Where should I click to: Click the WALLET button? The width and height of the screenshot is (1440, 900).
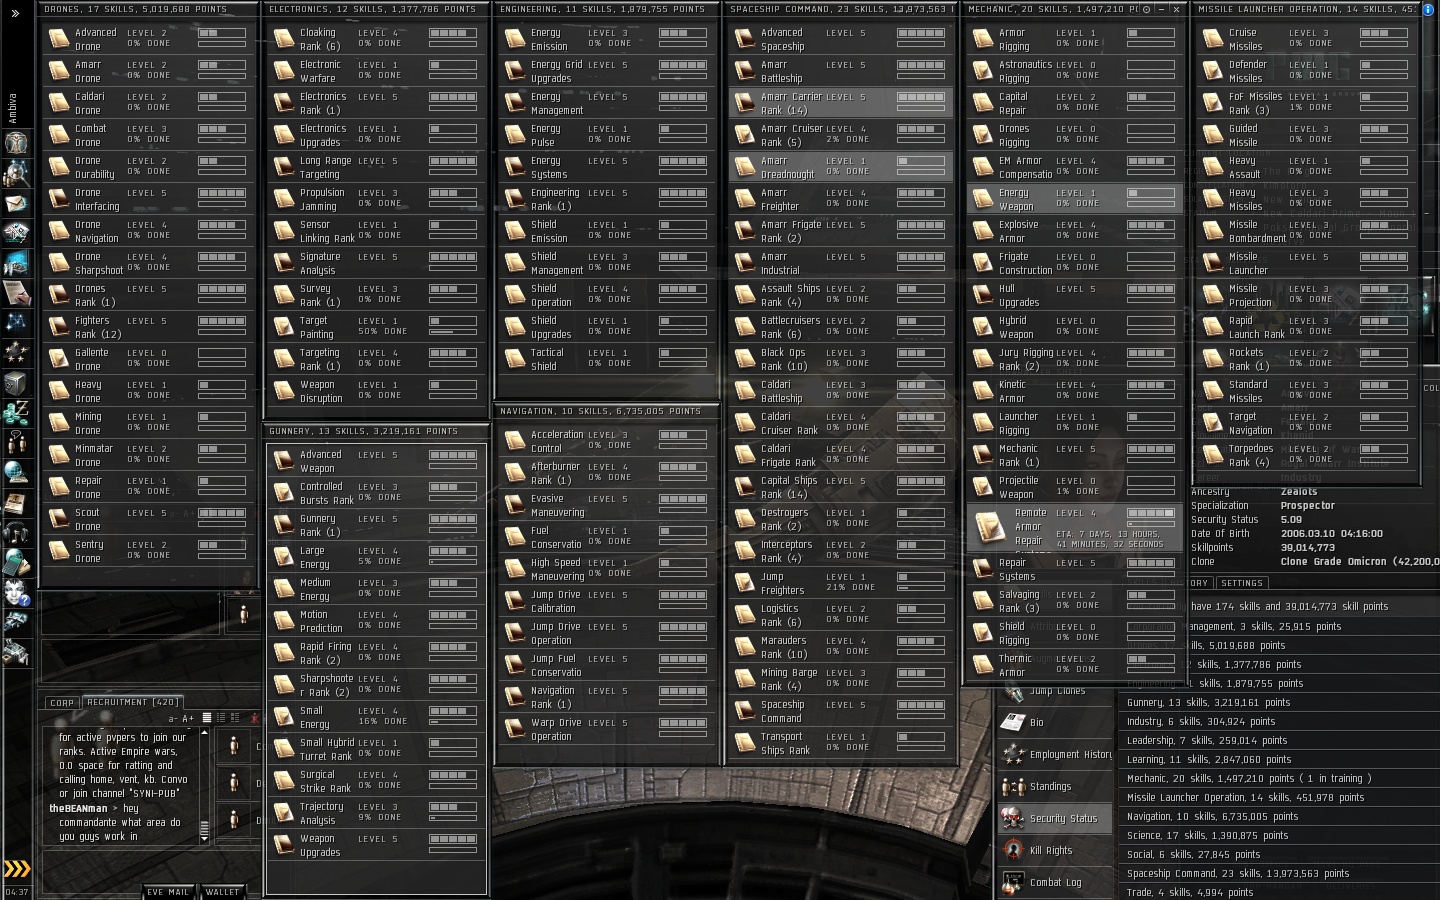(222, 891)
